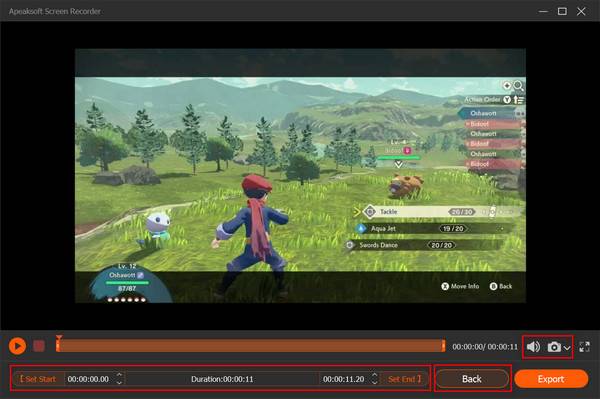The image size is (600, 399).
Task: Click the middle of the orange timeline bar
Action: pos(251,345)
